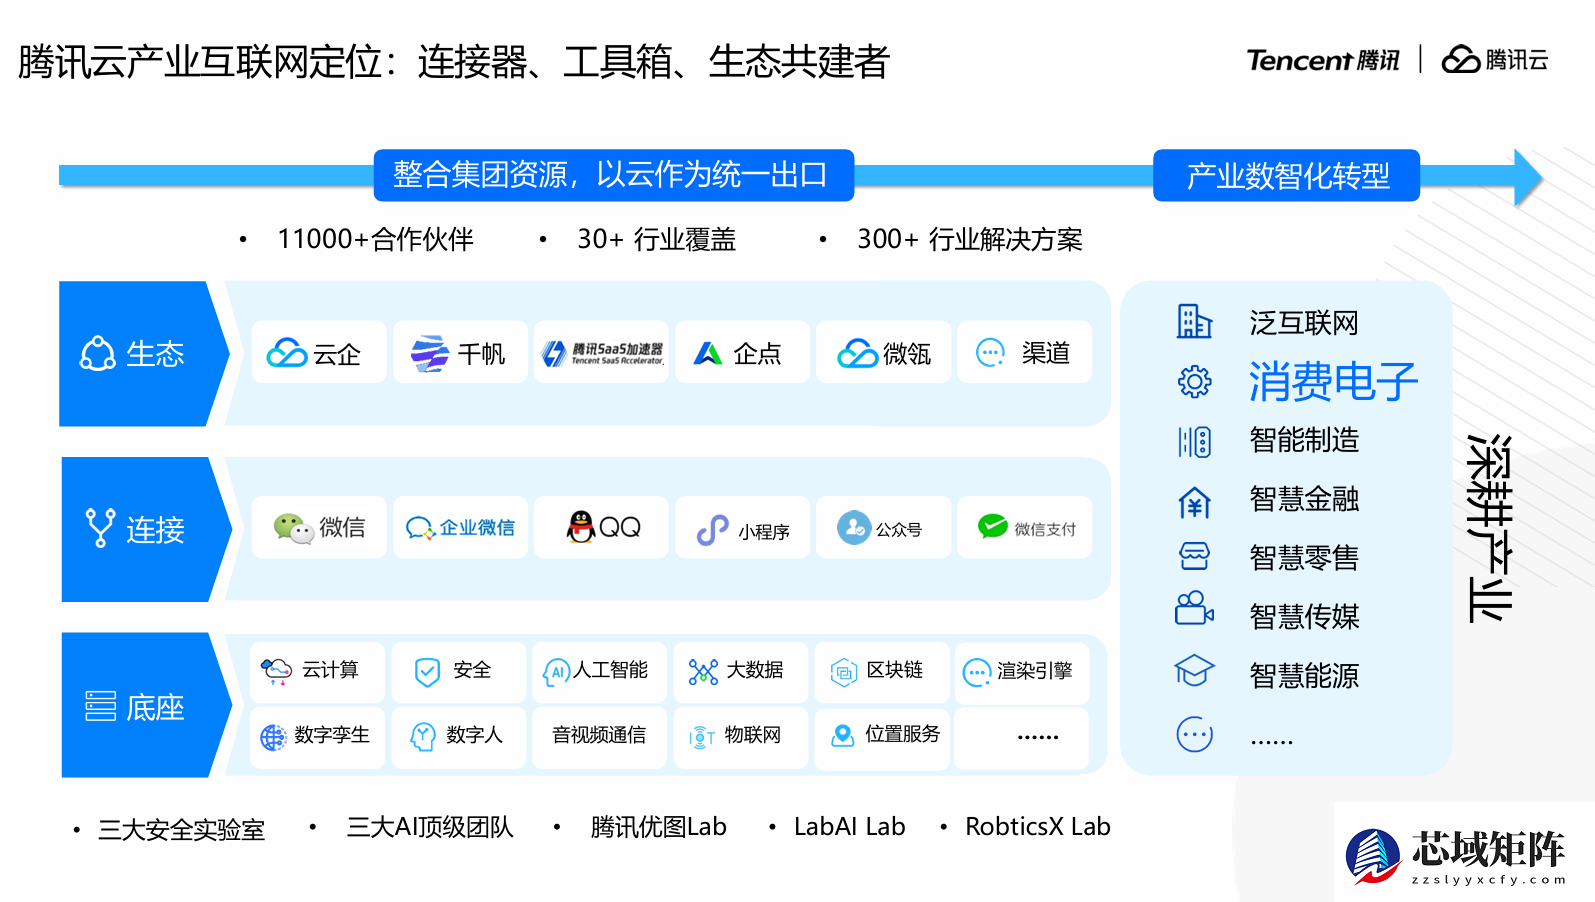Click the 数字孪生 globe icon
Image resolution: width=1595 pixels, height=902 pixels.
click(273, 737)
